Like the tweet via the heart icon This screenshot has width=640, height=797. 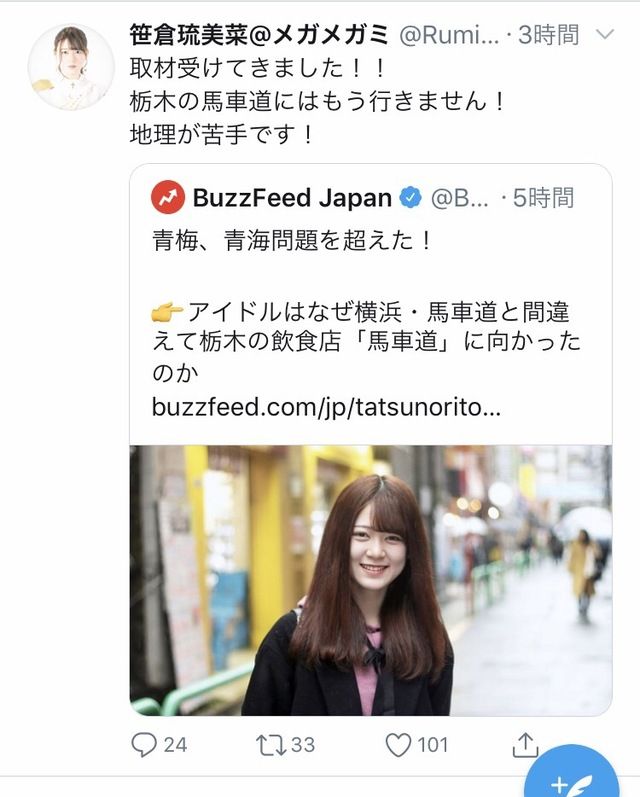398,745
